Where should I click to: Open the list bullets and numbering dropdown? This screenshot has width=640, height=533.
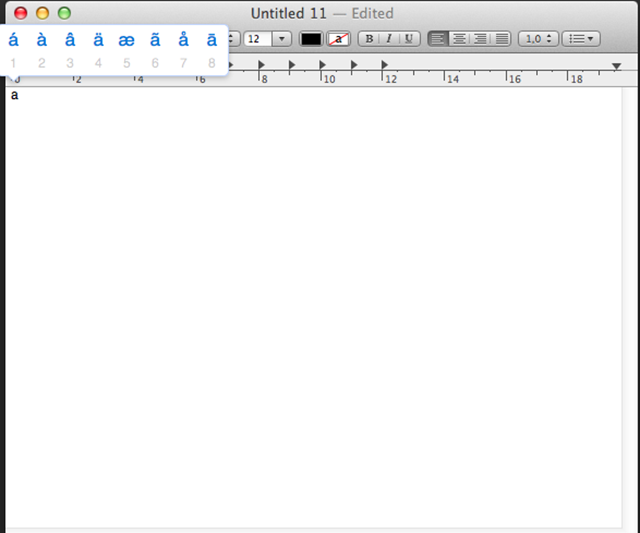[x=581, y=39]
